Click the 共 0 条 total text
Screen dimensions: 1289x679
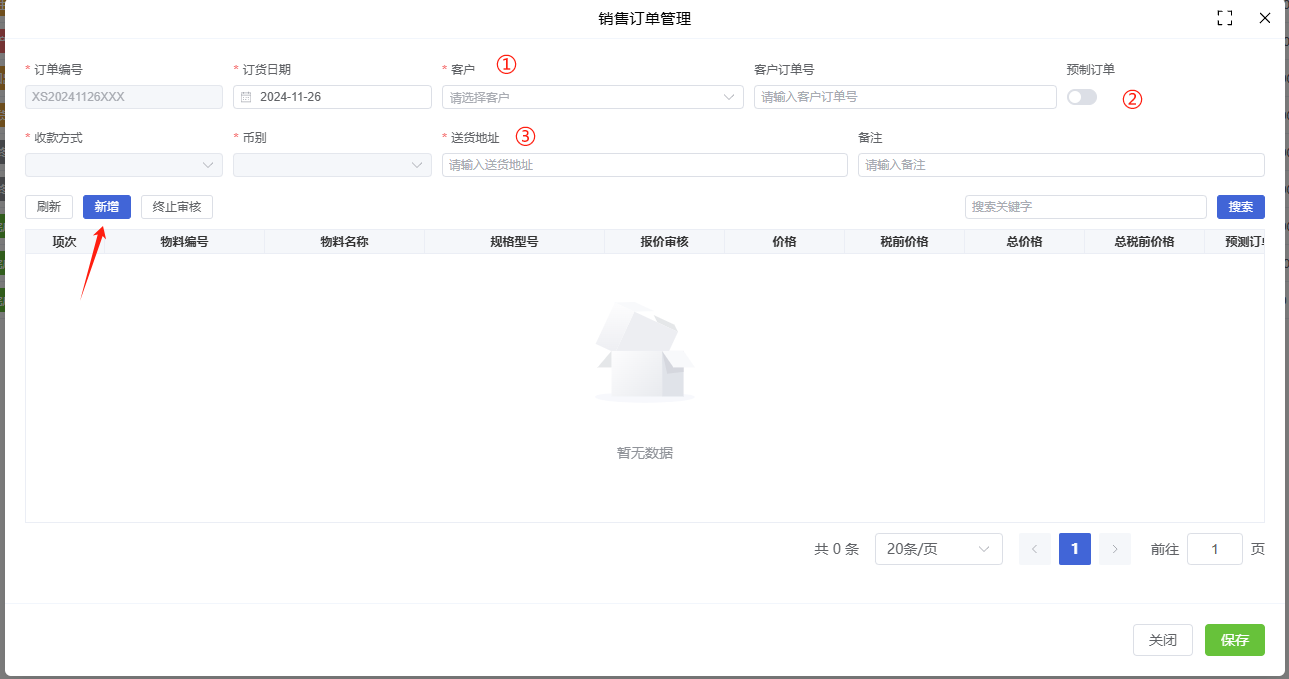coord(837,549)
